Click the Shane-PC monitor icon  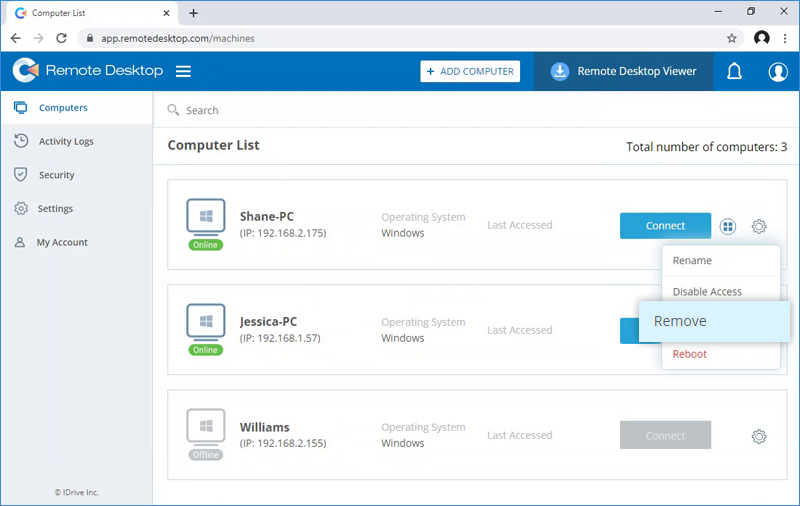click(x=206, y=217)
